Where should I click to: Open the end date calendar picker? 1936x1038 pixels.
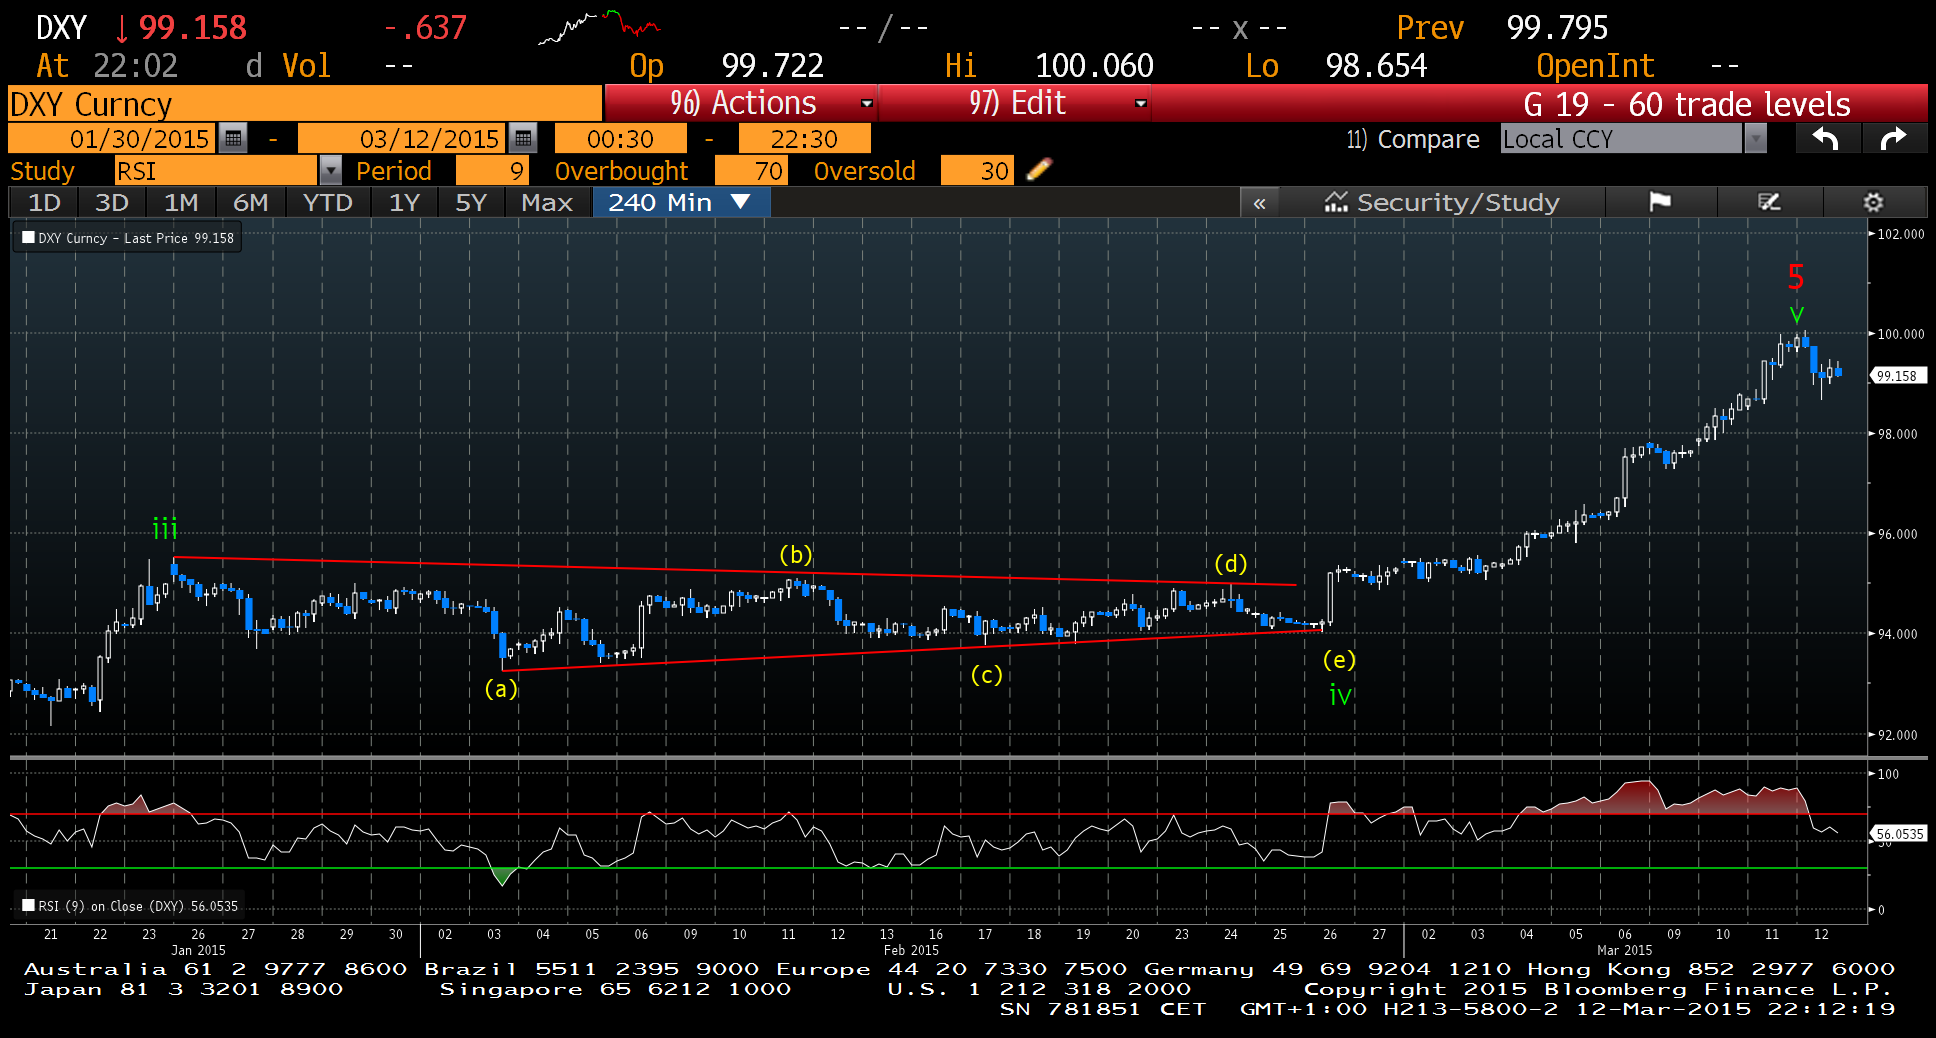(x=523, y=138)
